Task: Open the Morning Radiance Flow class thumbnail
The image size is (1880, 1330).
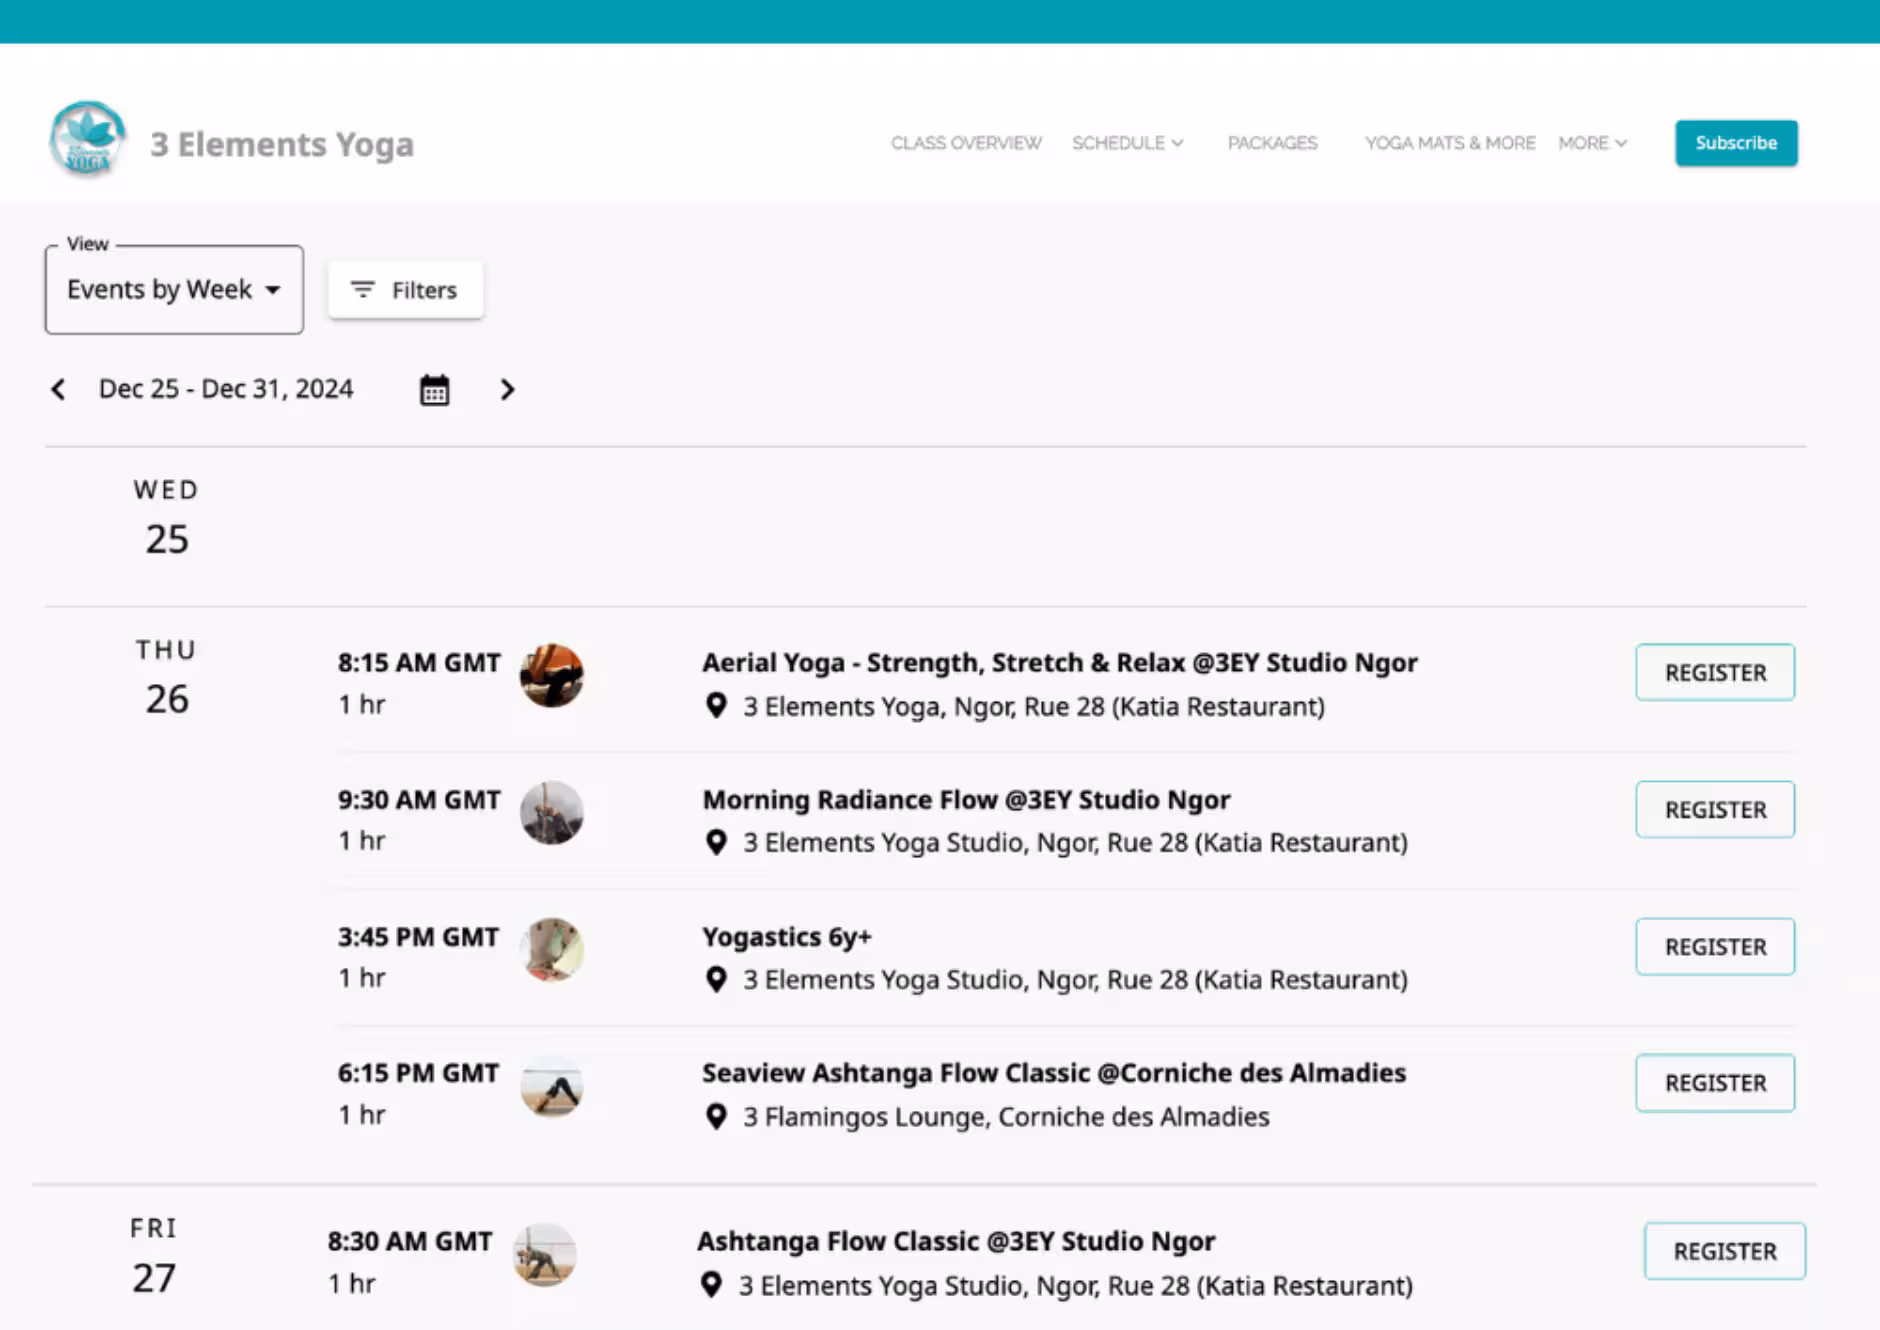Action: [552, 812]
